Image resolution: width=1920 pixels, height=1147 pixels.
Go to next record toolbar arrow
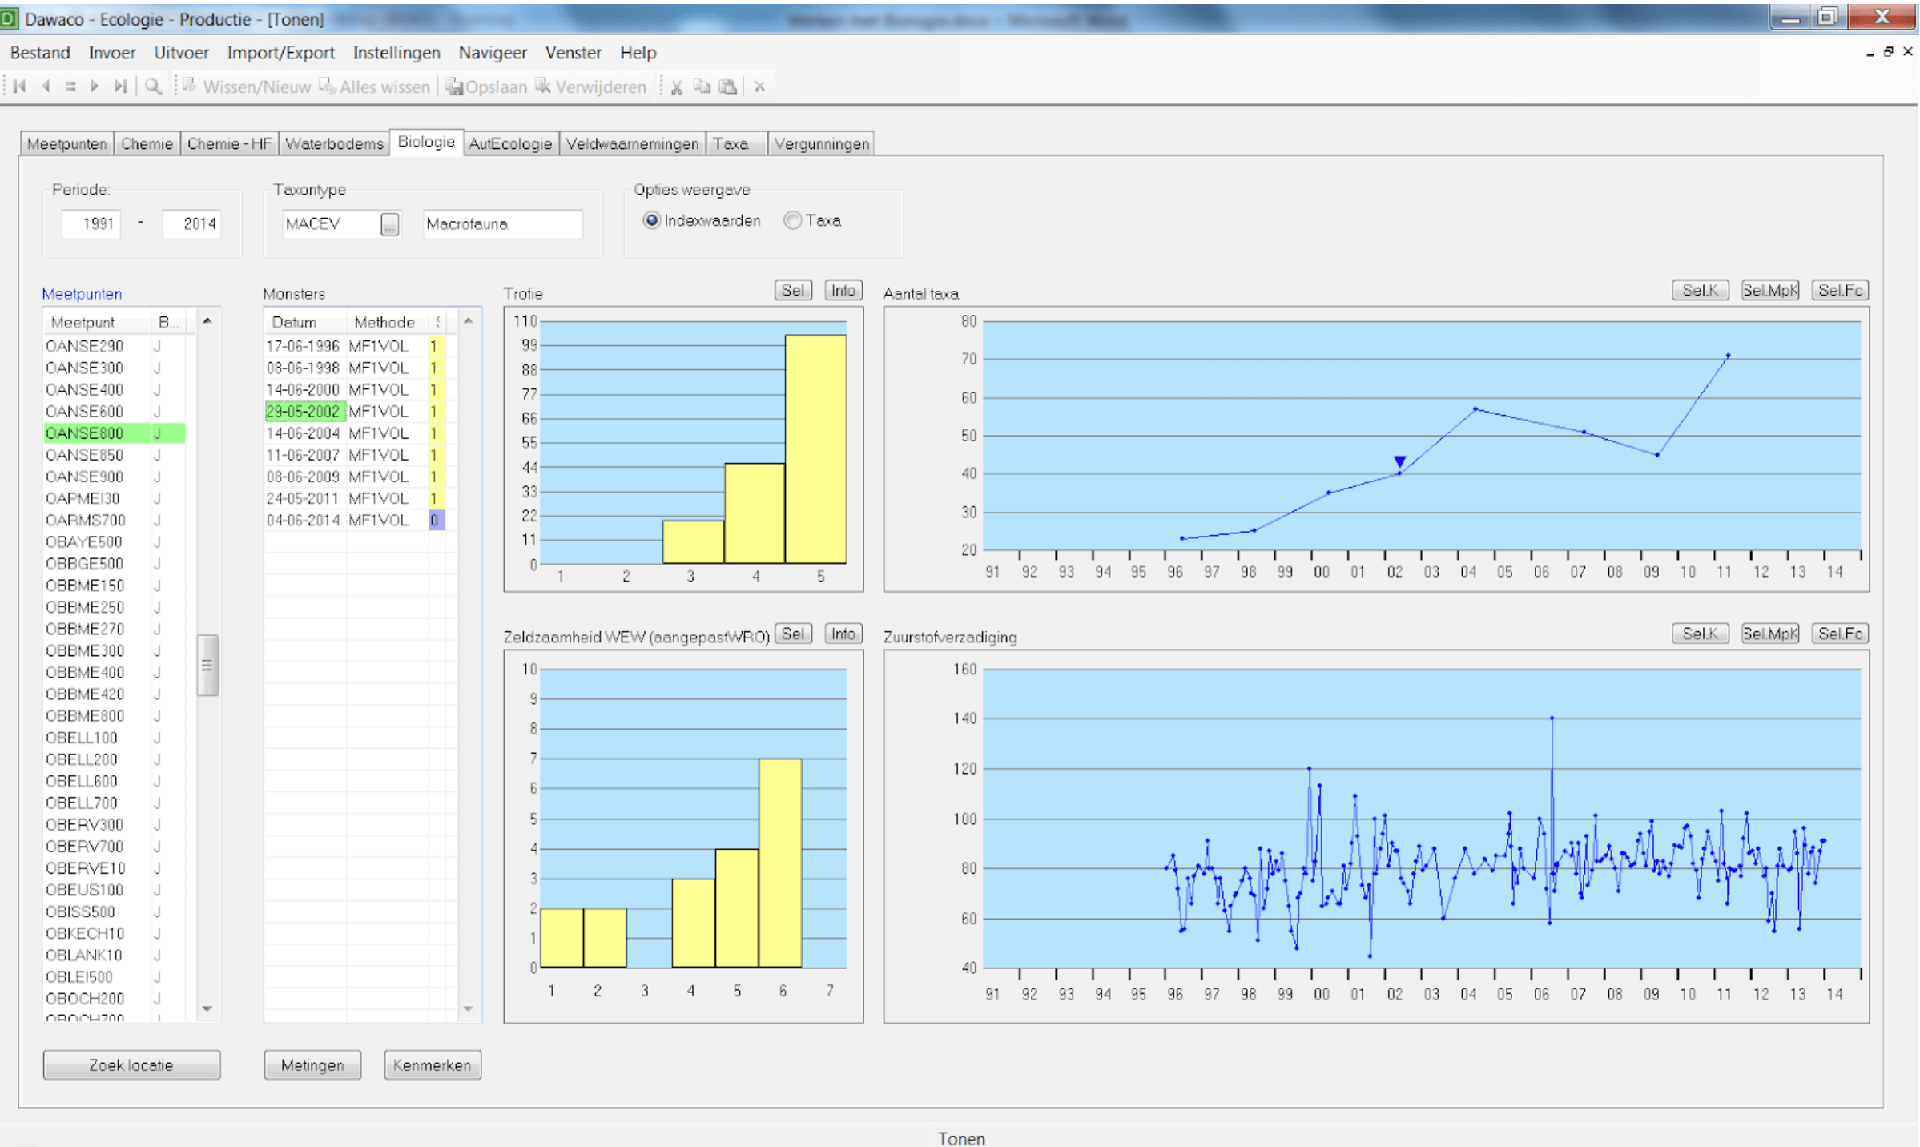coord(94,87)
